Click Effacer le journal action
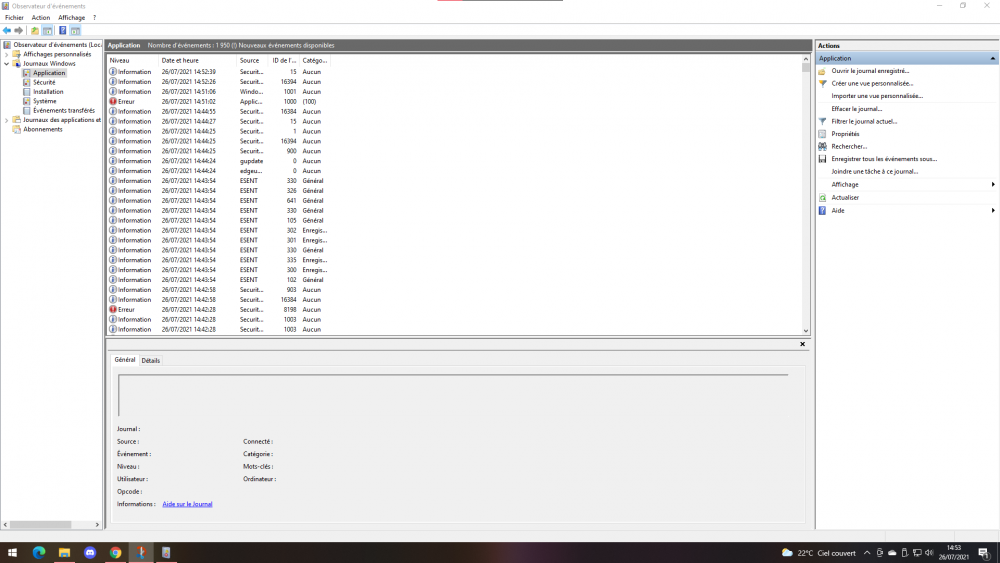Viewport: 1000px width, 563px height. click(857, 109)
